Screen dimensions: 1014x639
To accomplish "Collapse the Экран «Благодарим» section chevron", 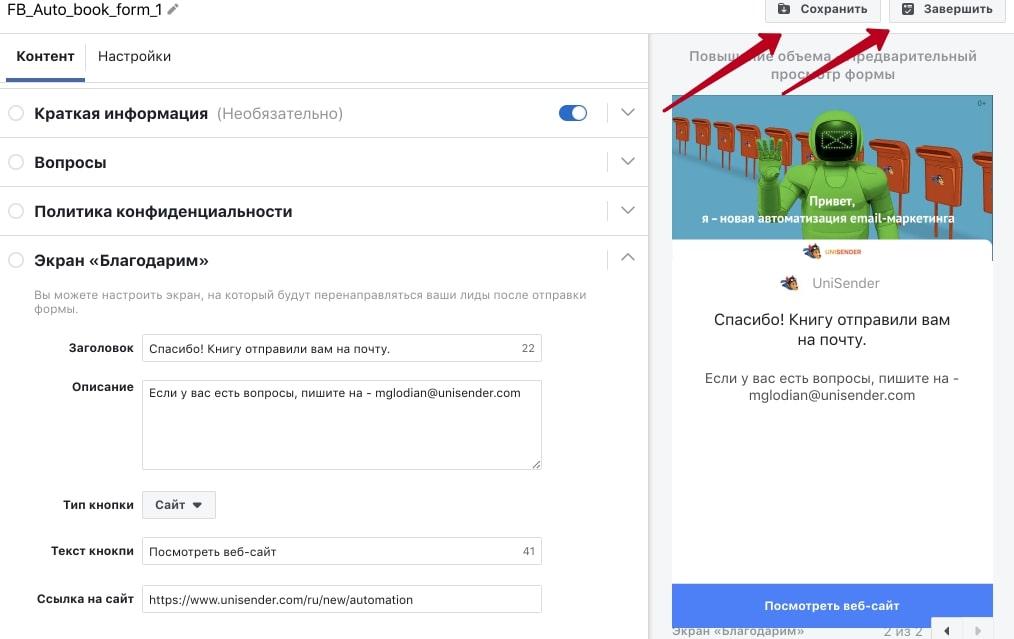I will point(627,257).
